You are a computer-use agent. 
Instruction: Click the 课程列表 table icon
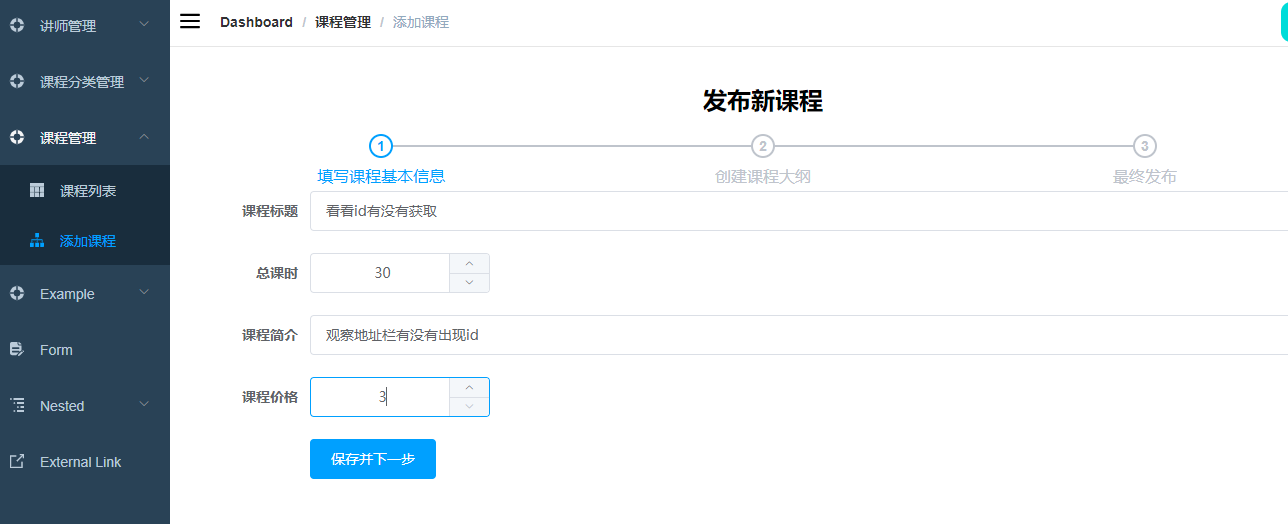click(x=37, y=190)
